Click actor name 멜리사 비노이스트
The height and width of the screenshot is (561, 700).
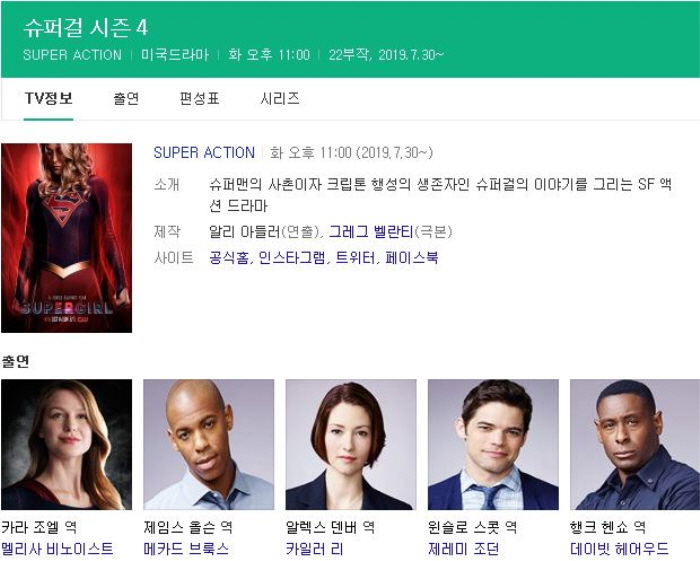click(x=57, y=549)
